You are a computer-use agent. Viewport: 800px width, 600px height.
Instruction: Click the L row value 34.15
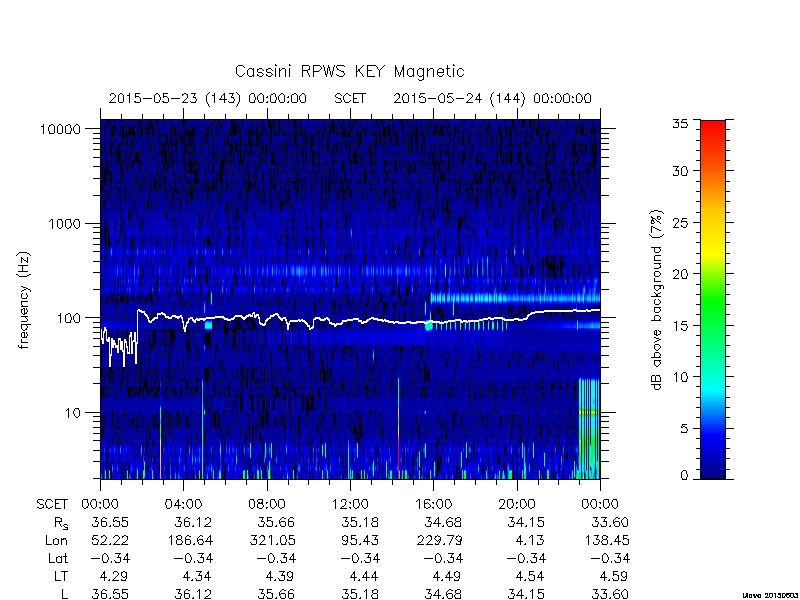[526, 594]
